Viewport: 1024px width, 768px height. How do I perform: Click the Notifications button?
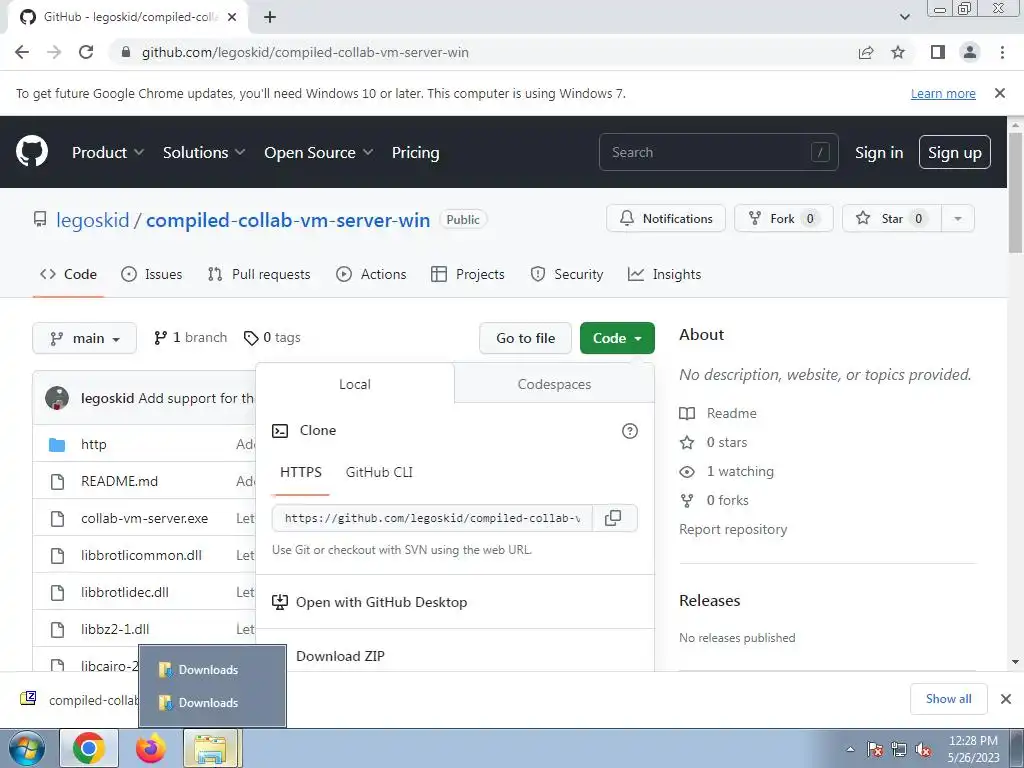(x=665, y=218)
